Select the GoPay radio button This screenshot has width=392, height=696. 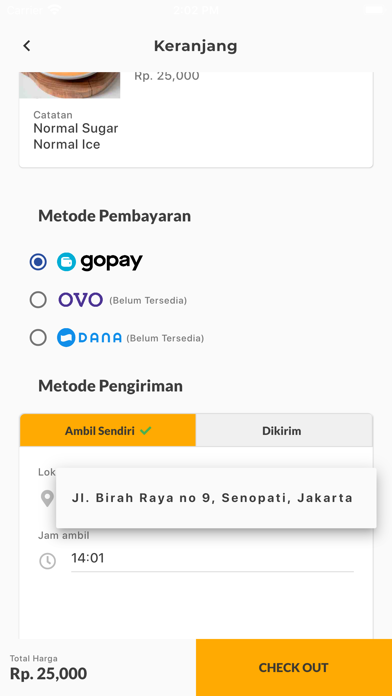(x=38, y=262)
